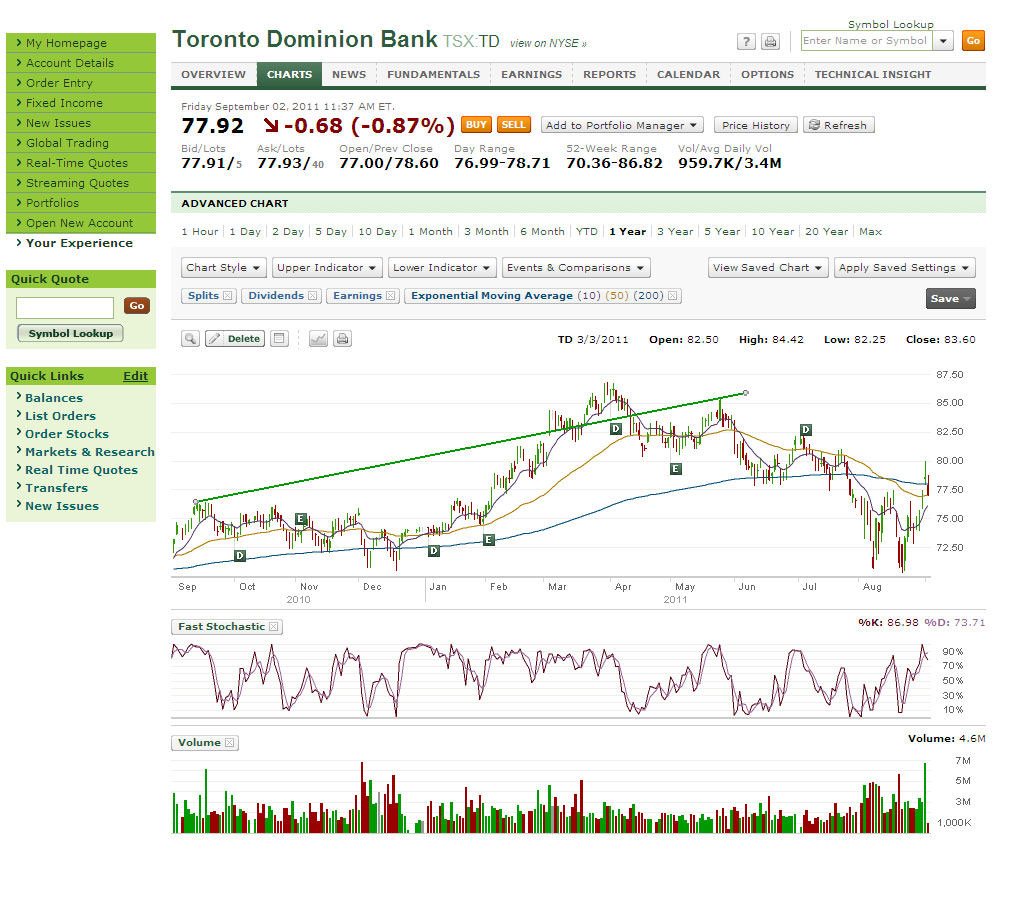Open the Transfers quick link
This screenshot has height=900, width=1024.
click(x=56, y=488)
